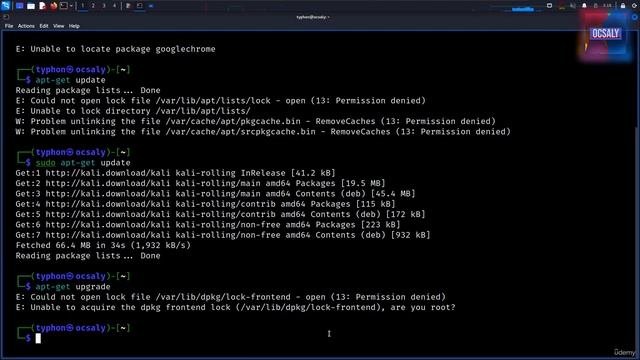Image resolution: width=640 pixels, height=360 pixels.
Task: Switch to workspace 4
Action: point(114,6)
